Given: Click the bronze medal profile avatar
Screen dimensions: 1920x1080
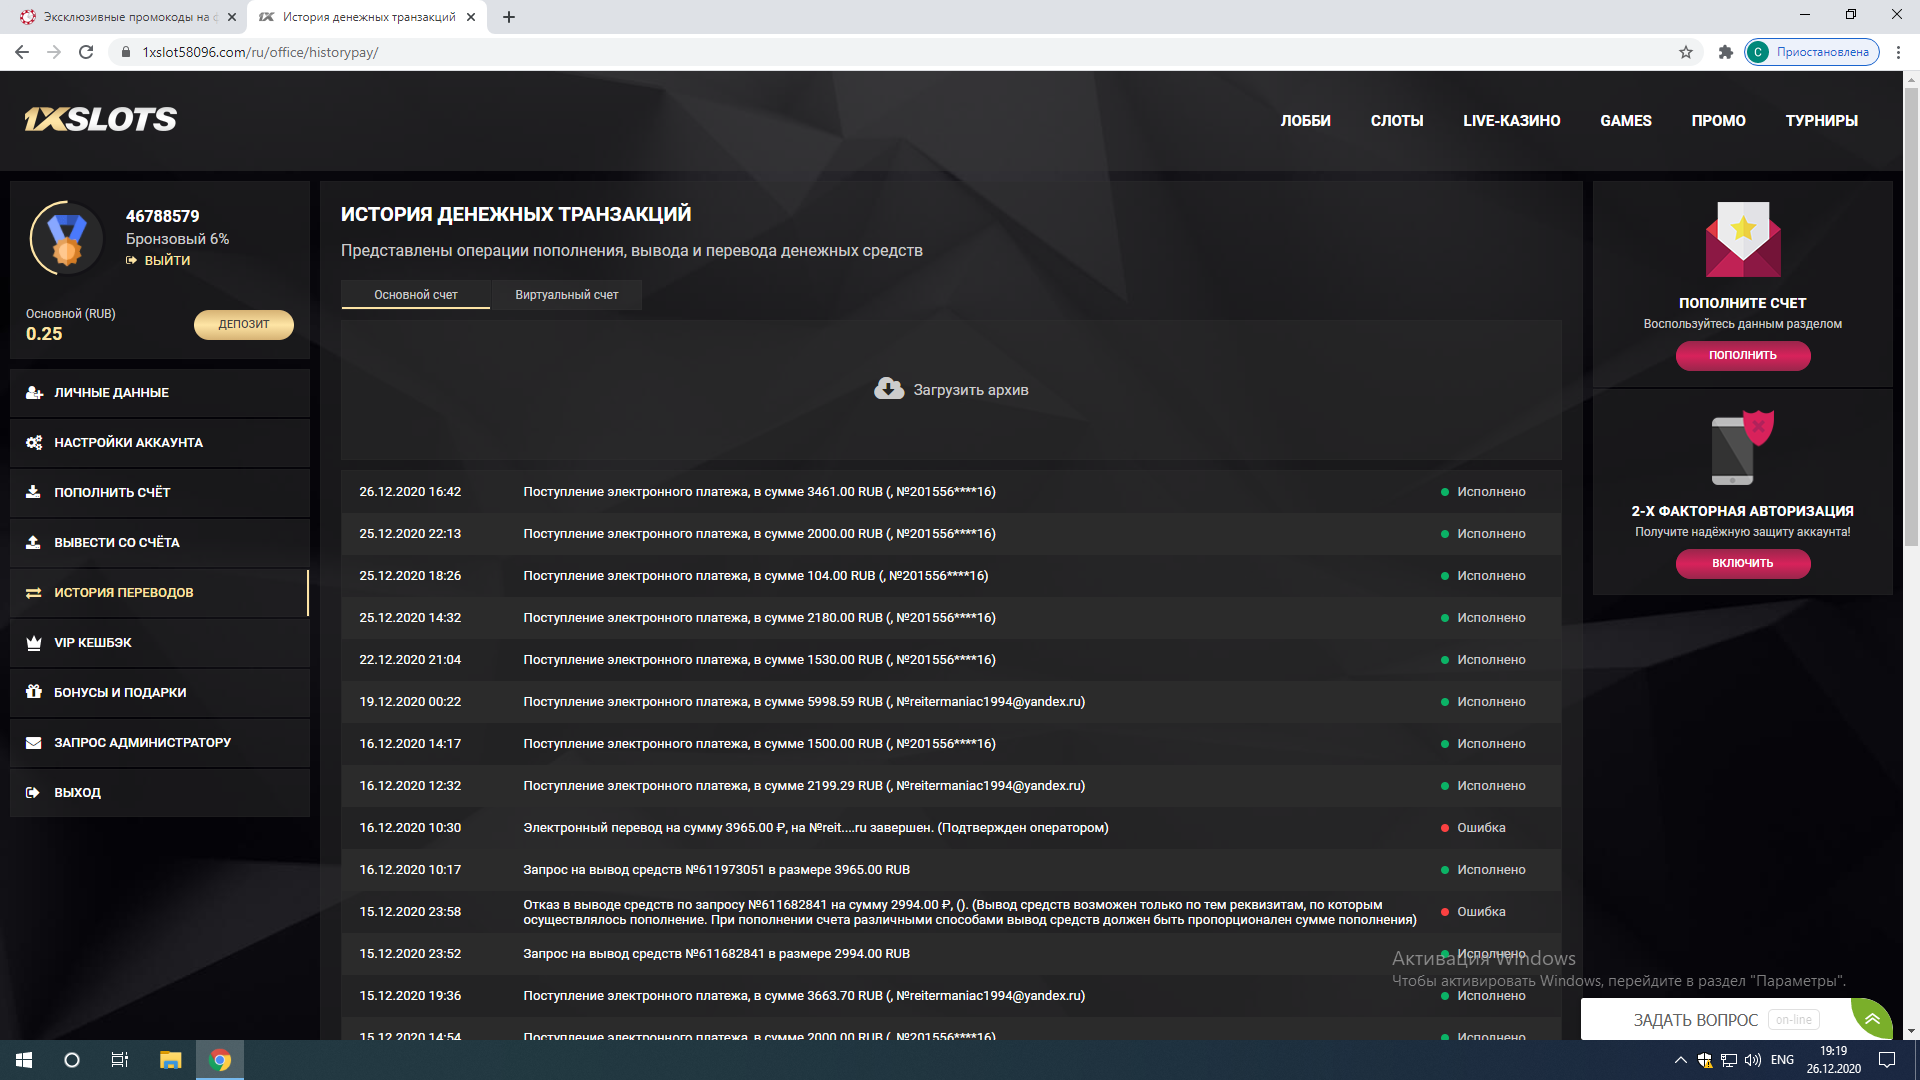Looking at the screenshot, I should (x=67, y=238).
